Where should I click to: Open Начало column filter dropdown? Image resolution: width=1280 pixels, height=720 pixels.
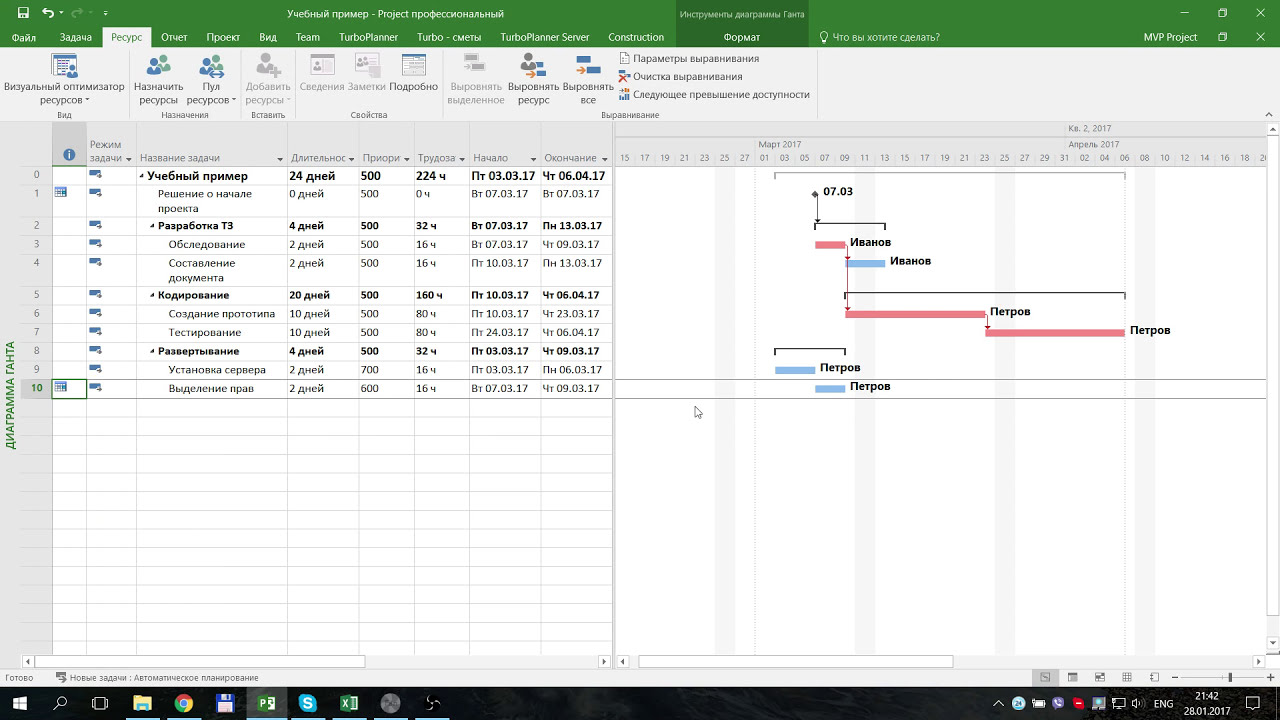(x=533, y=159)
